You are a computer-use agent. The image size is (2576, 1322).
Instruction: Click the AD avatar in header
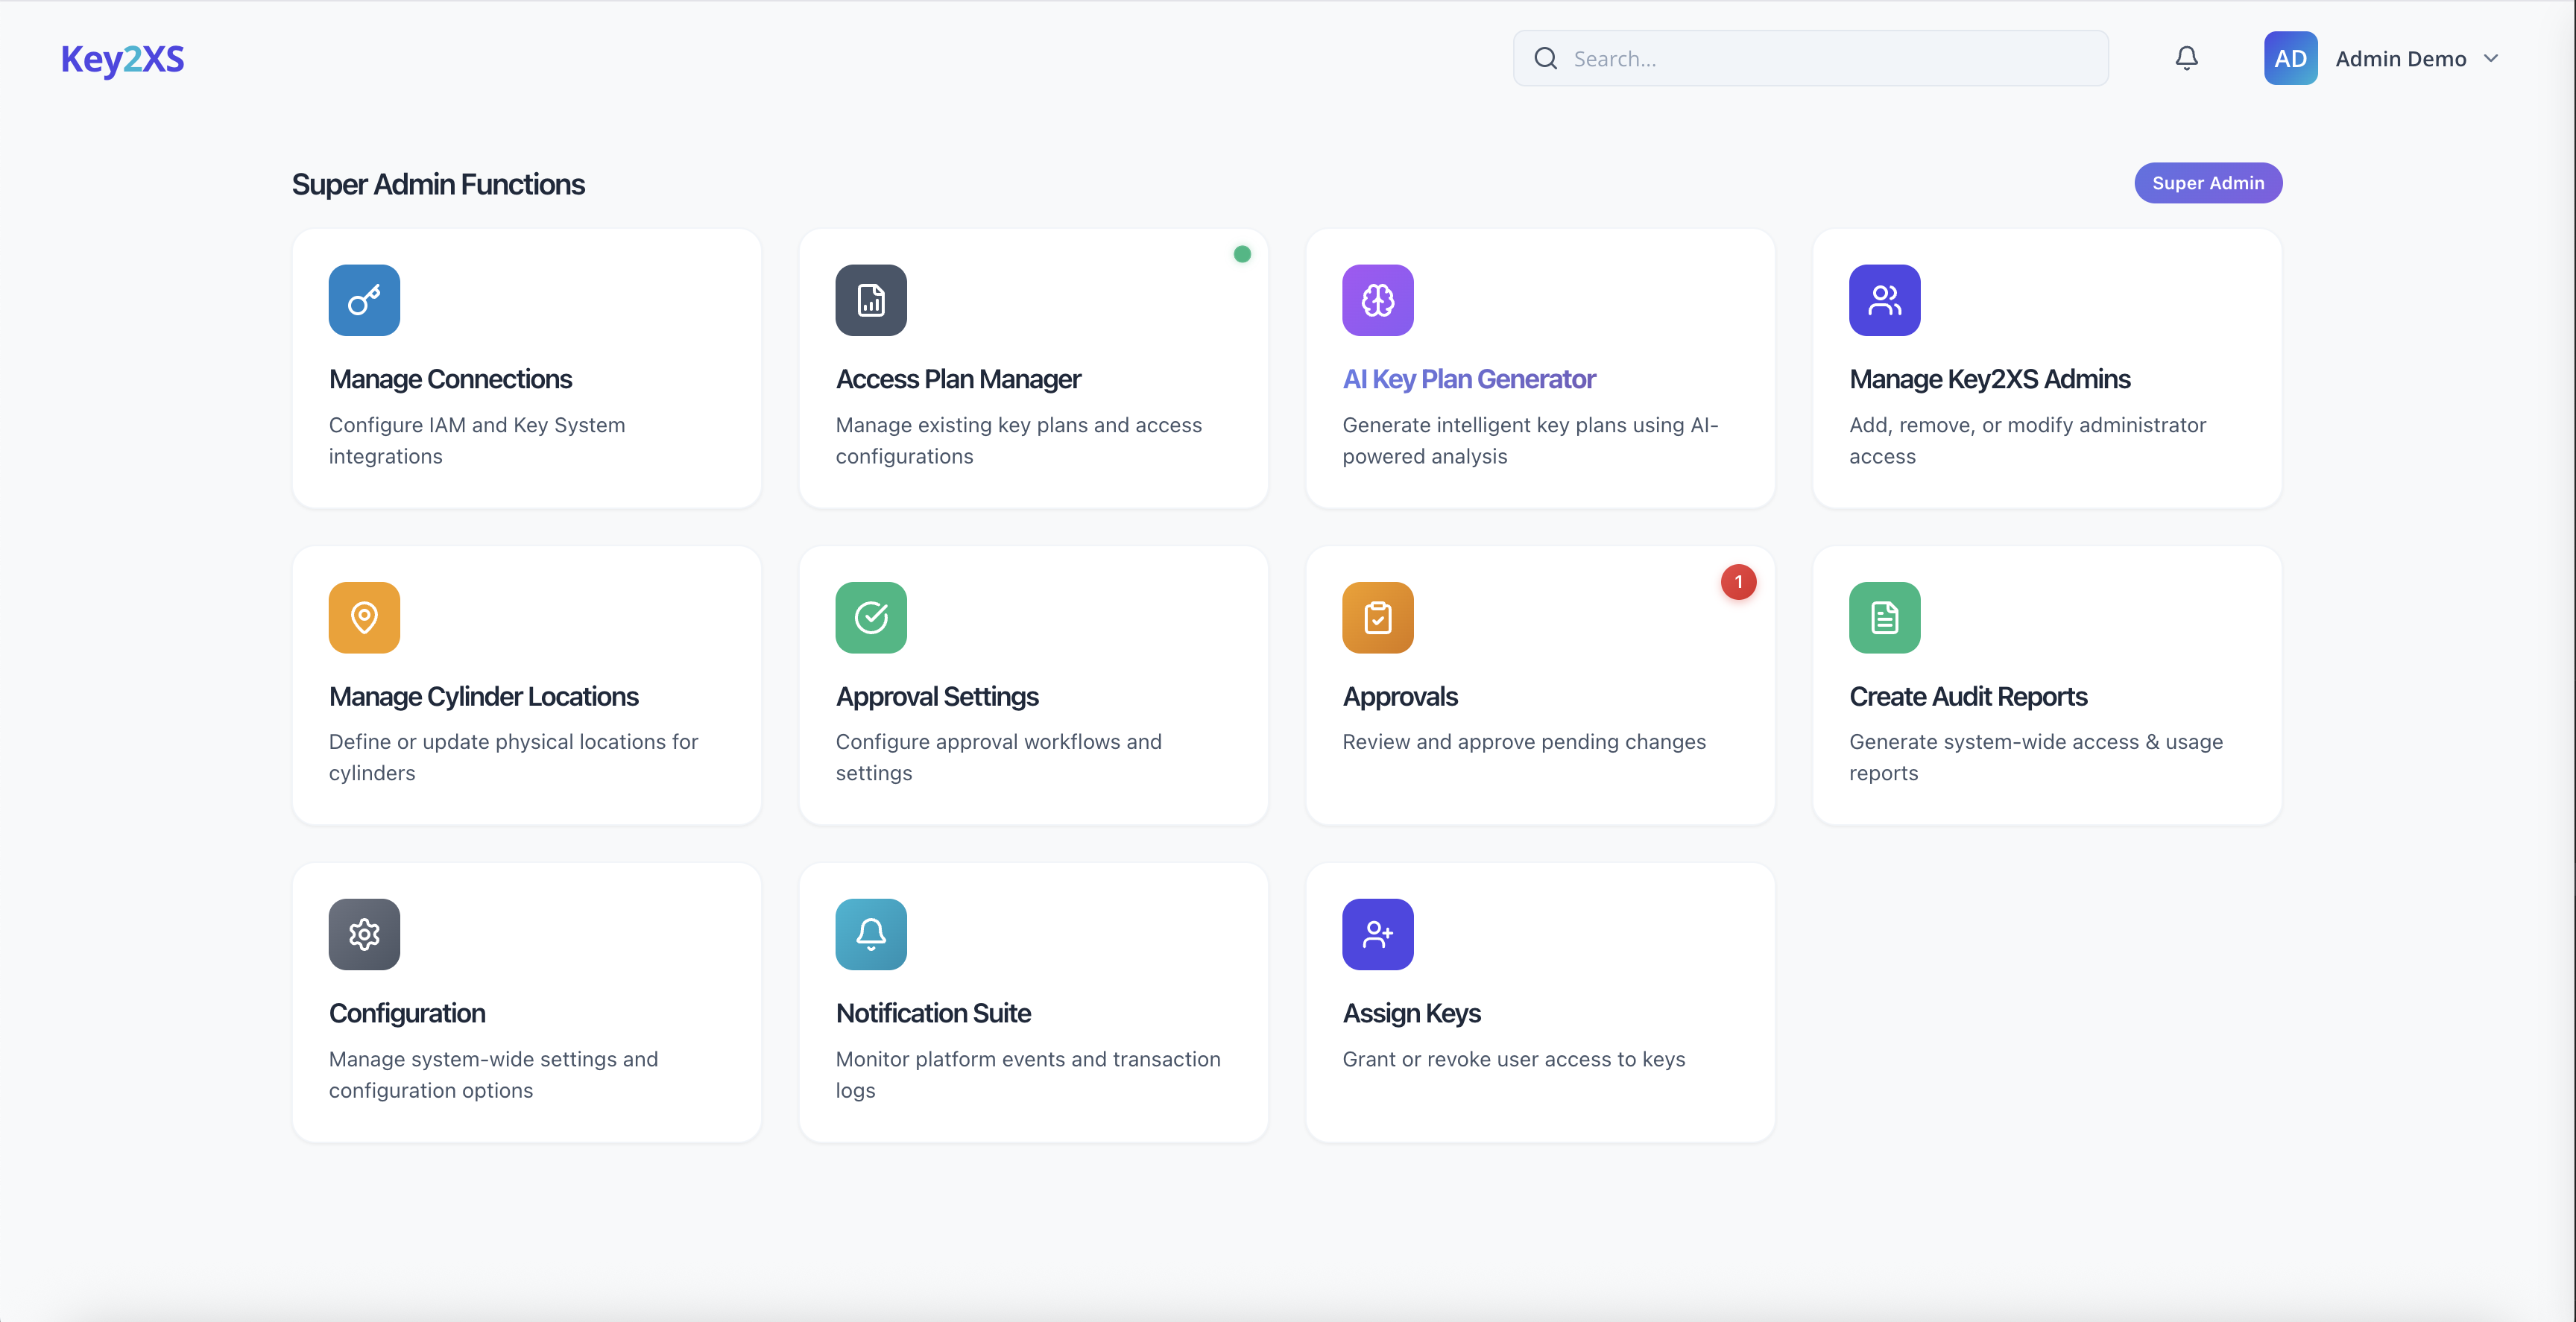point(2290,58)
